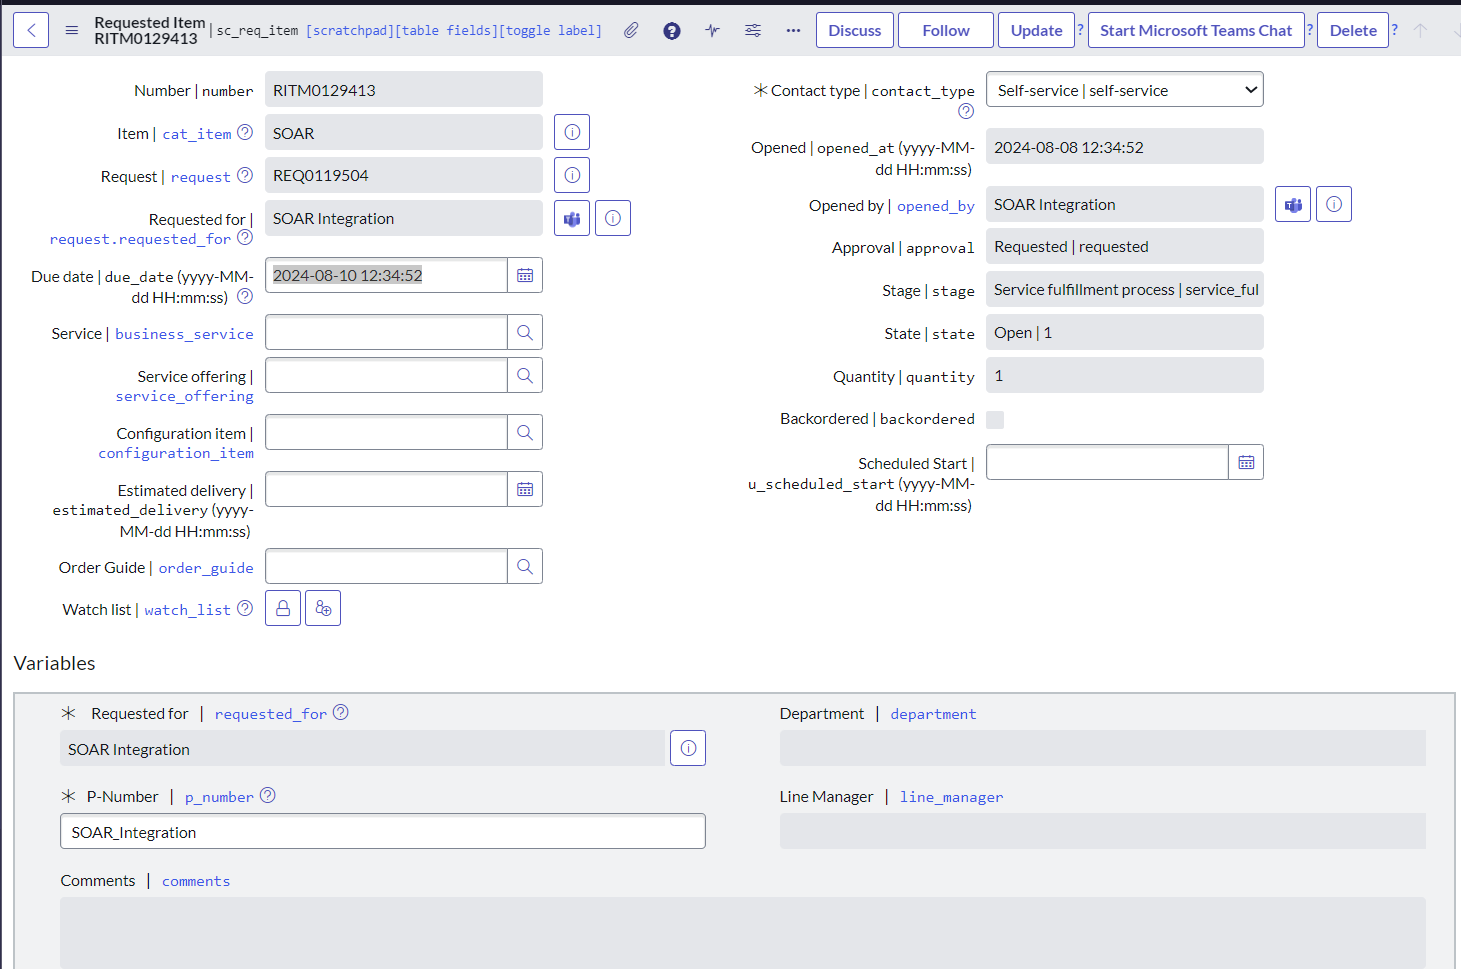1461x969 pixels.
Task: Go back using the left chevron button
Action: (x=31, y=31)
